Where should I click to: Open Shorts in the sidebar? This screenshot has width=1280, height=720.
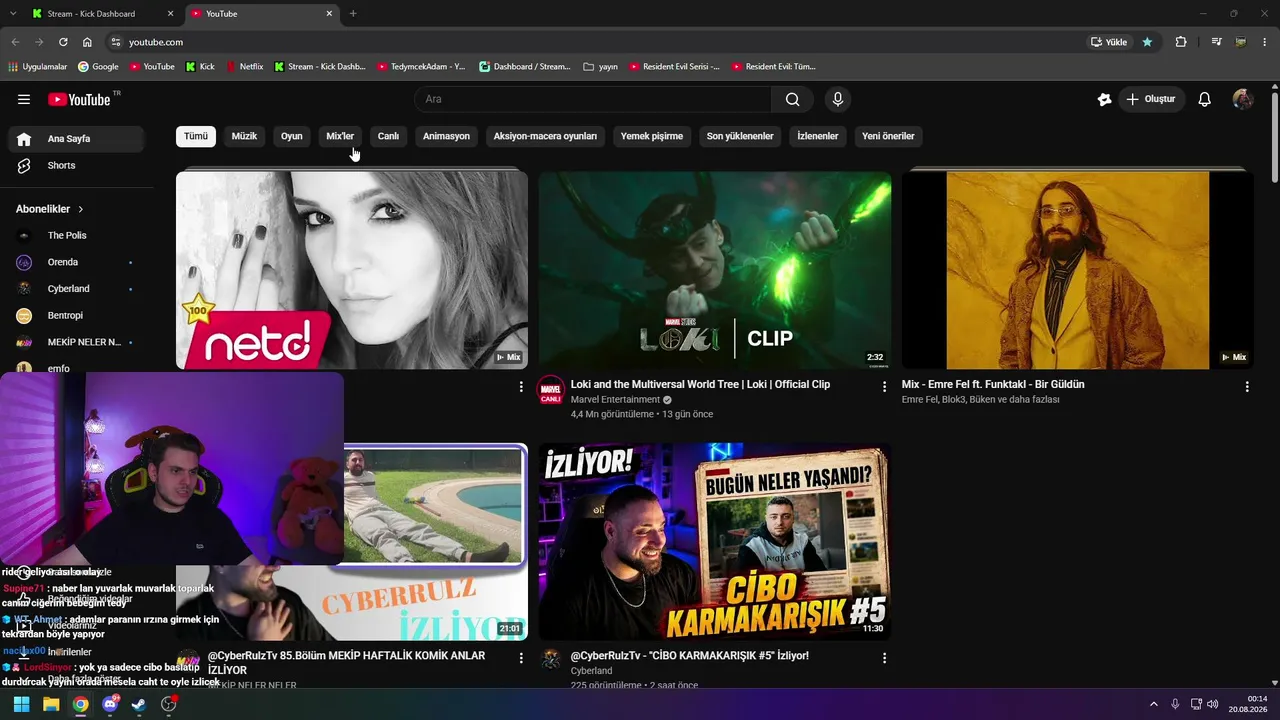(77, 165)
